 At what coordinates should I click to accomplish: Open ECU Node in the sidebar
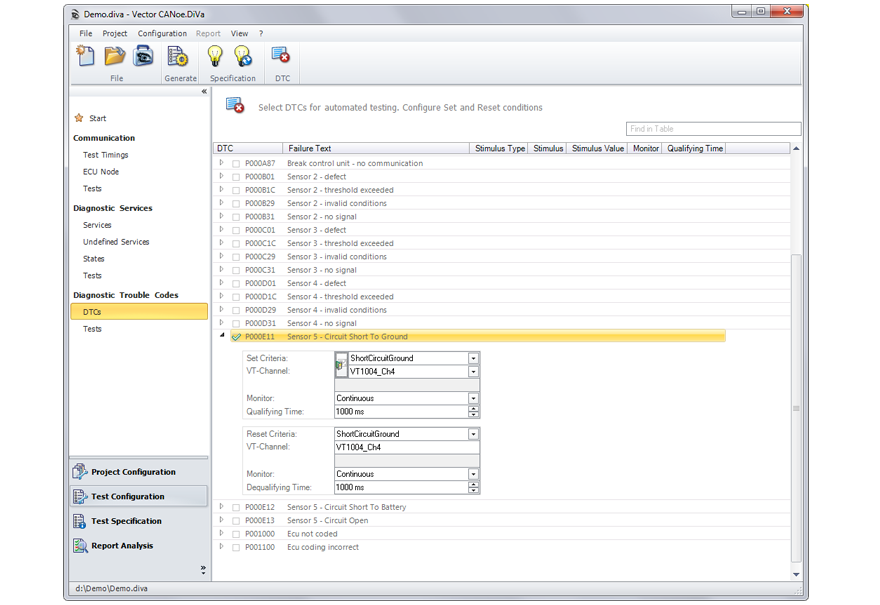click(101, 172)
